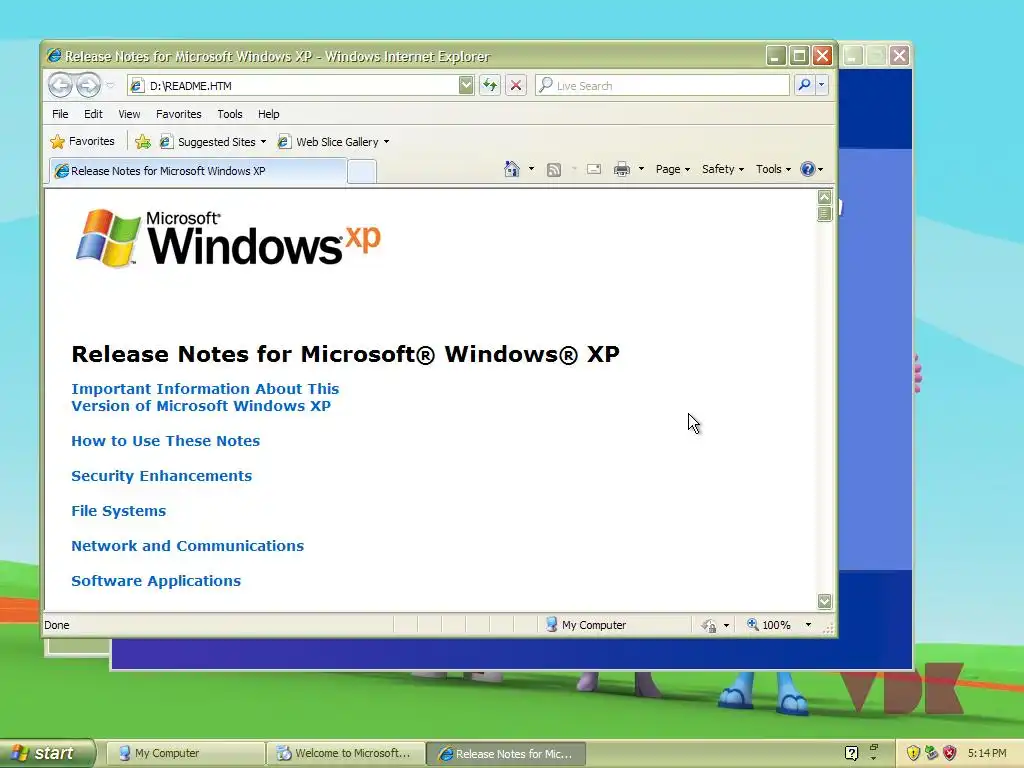Open the Help menu
This screenshot has height=768, width=1024.
click(268, 114)
